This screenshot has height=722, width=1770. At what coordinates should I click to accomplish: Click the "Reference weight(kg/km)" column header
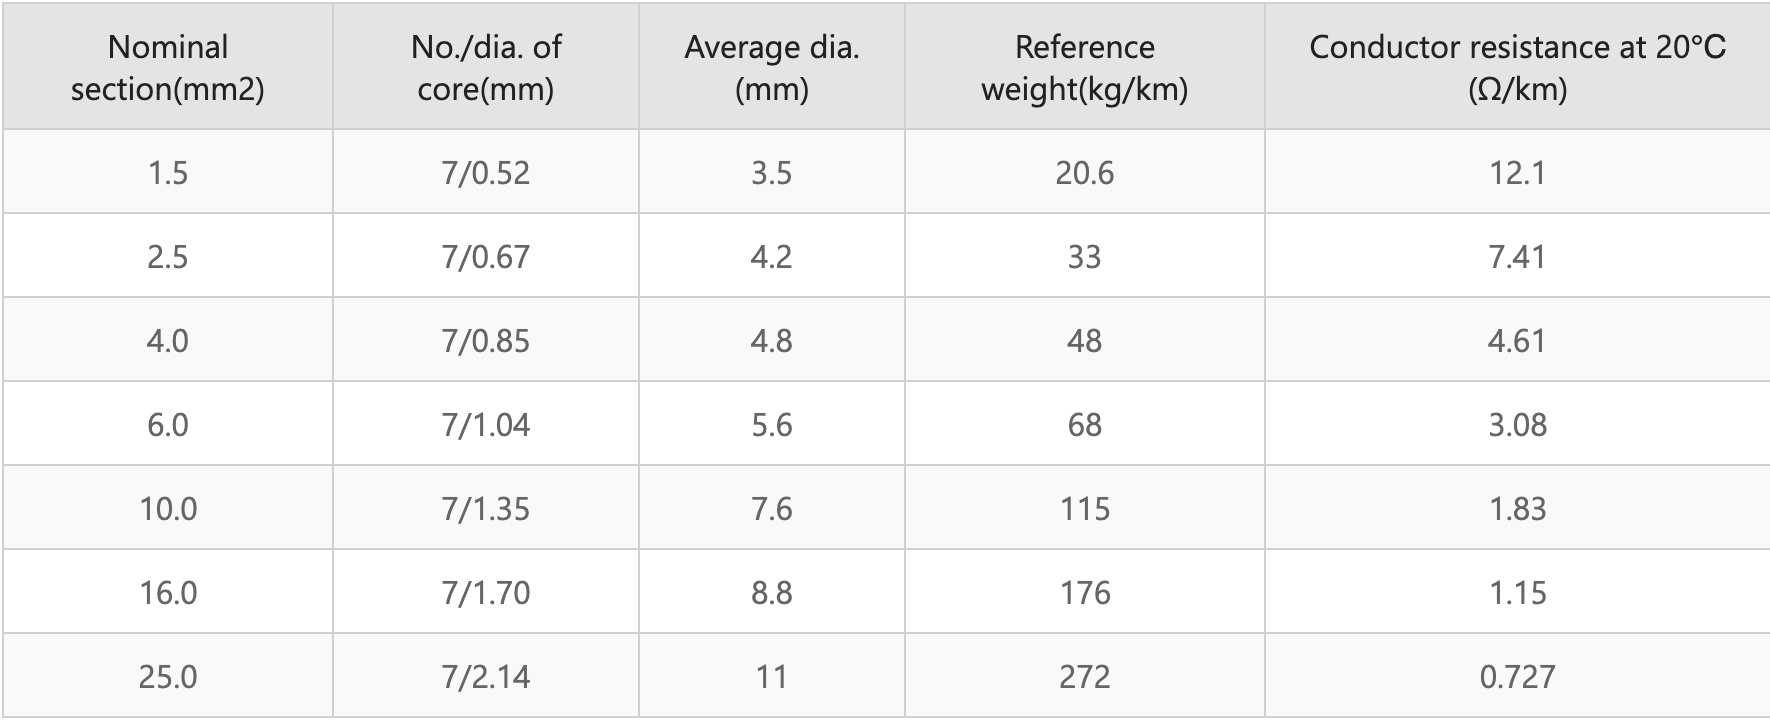pyautogui.click(x=1084, y=68)
